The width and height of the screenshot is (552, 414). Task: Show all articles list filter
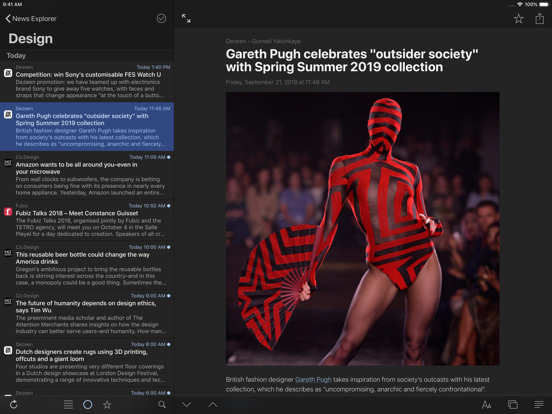[x=68, y=404]
